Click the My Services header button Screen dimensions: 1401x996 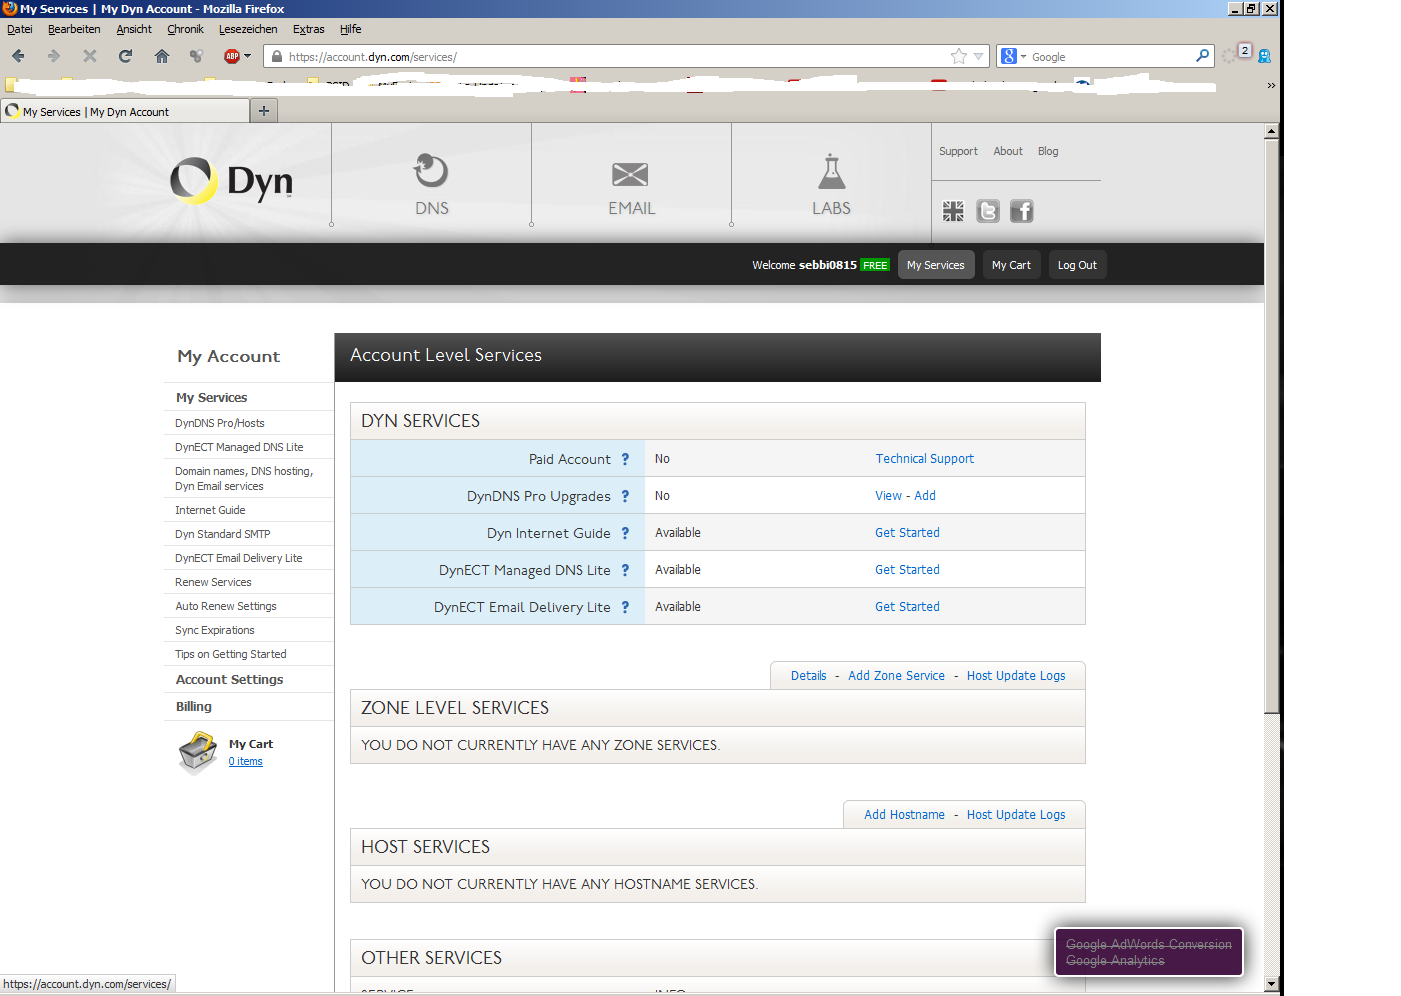click(936, 265)
